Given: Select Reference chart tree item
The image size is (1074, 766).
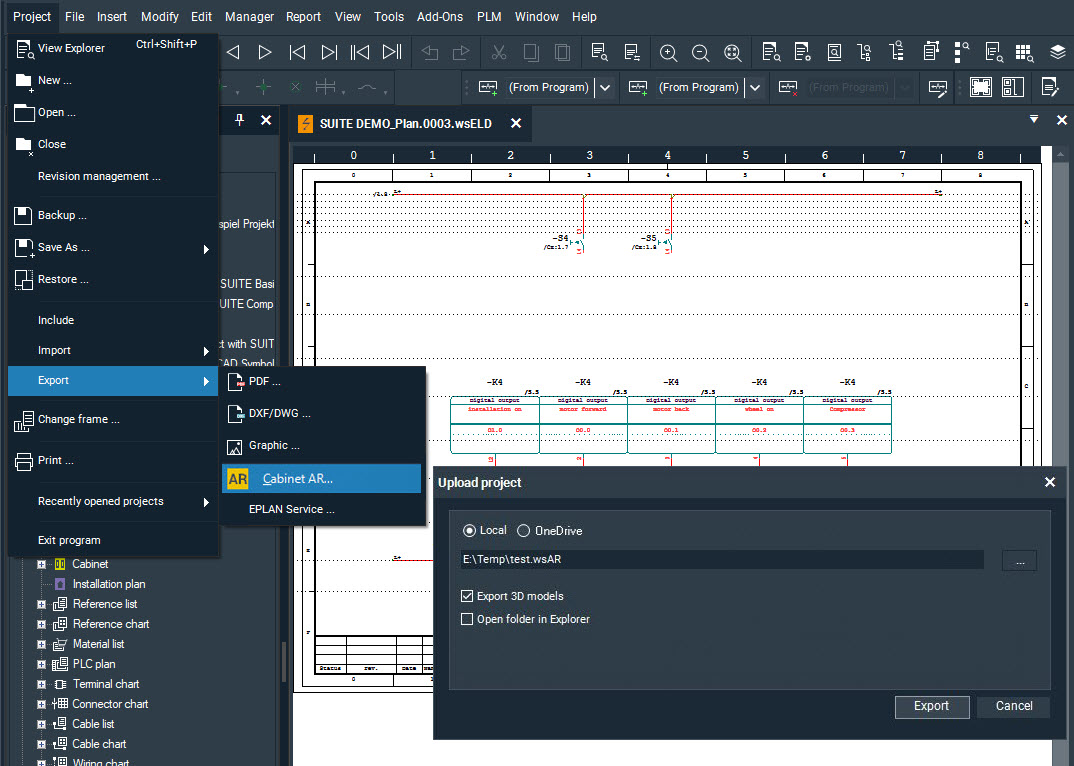Looking at the screenshot, I should (110, 624).
